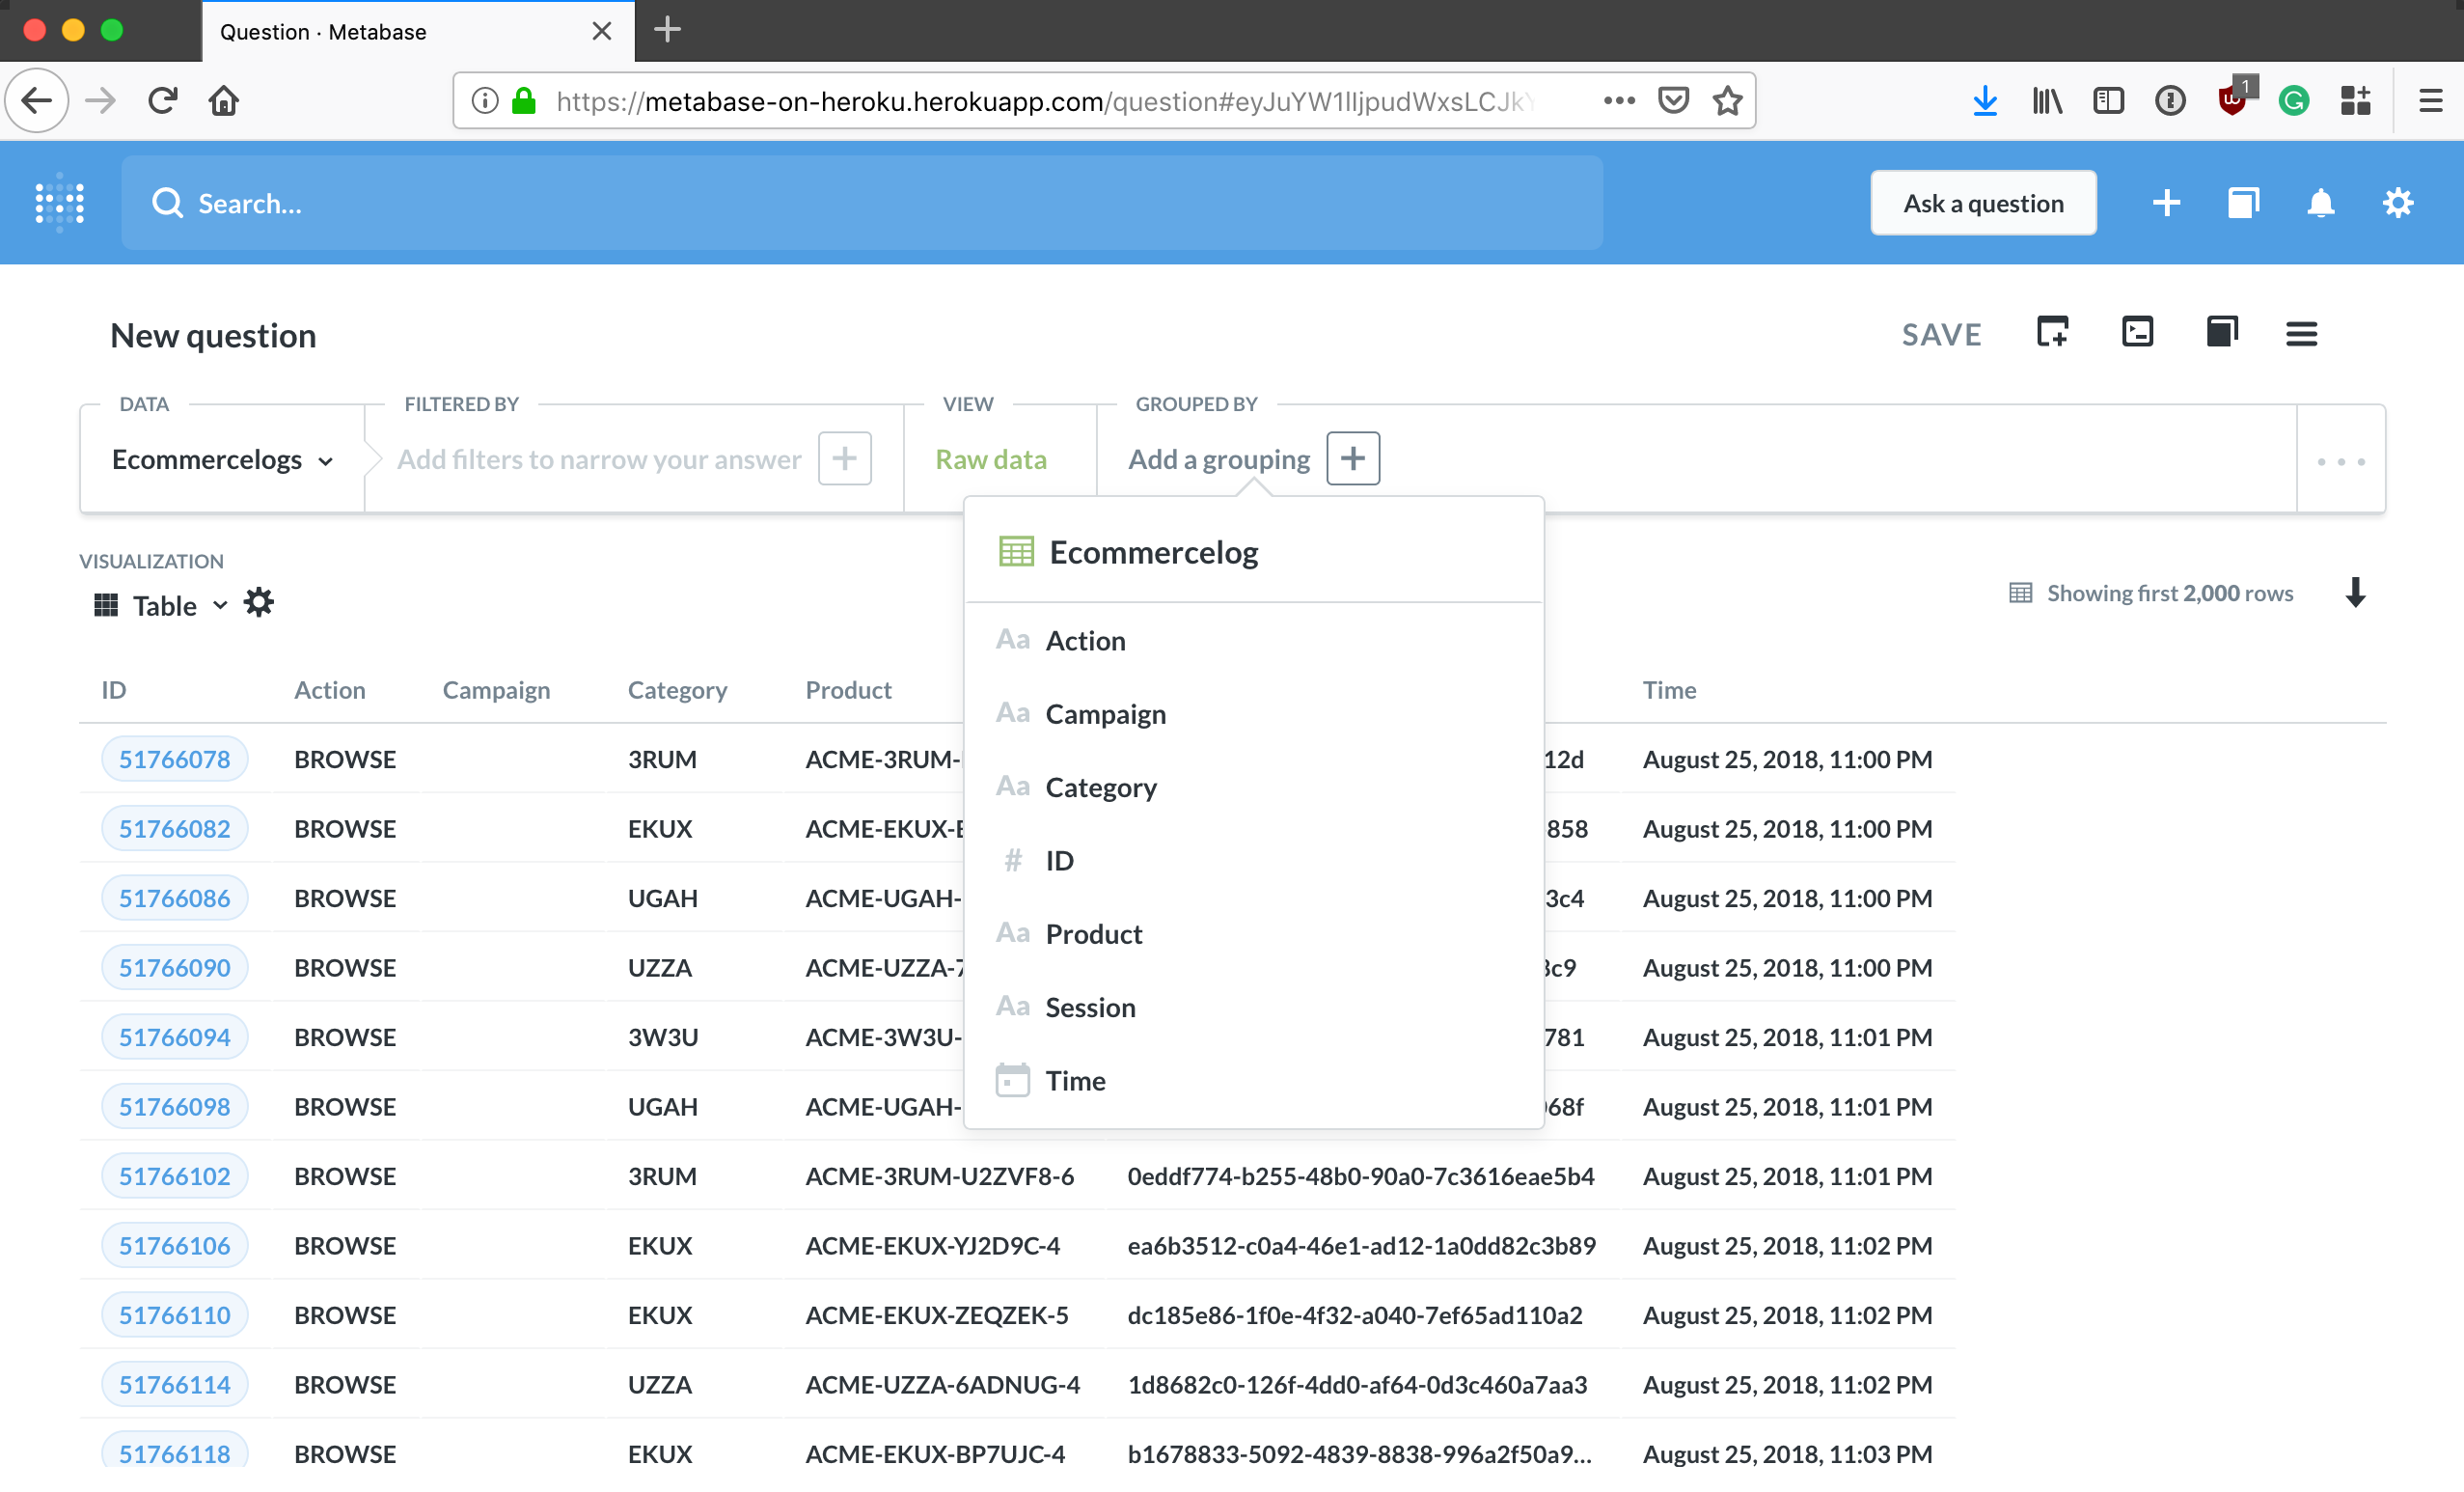Click the notifications bell icon
Screen dimensions: 2464x1492
[2318, 203]
